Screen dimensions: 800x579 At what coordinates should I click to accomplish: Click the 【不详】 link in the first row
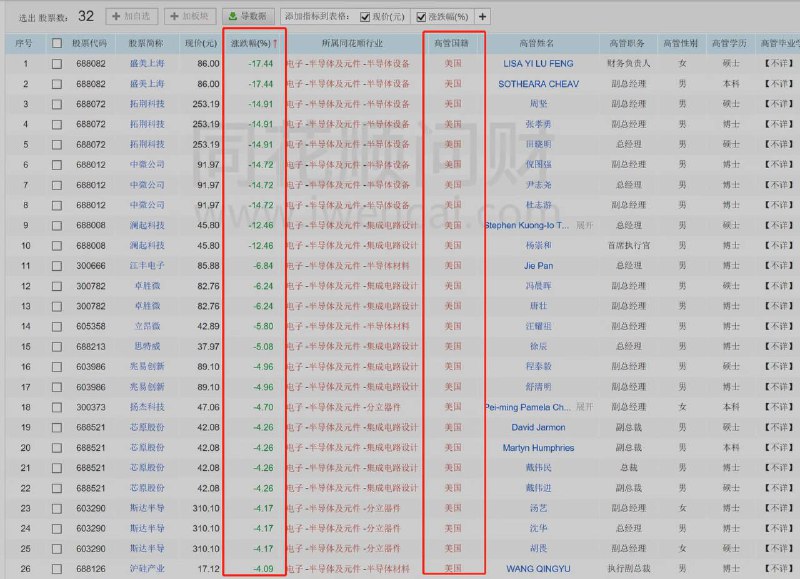(777, 63)
